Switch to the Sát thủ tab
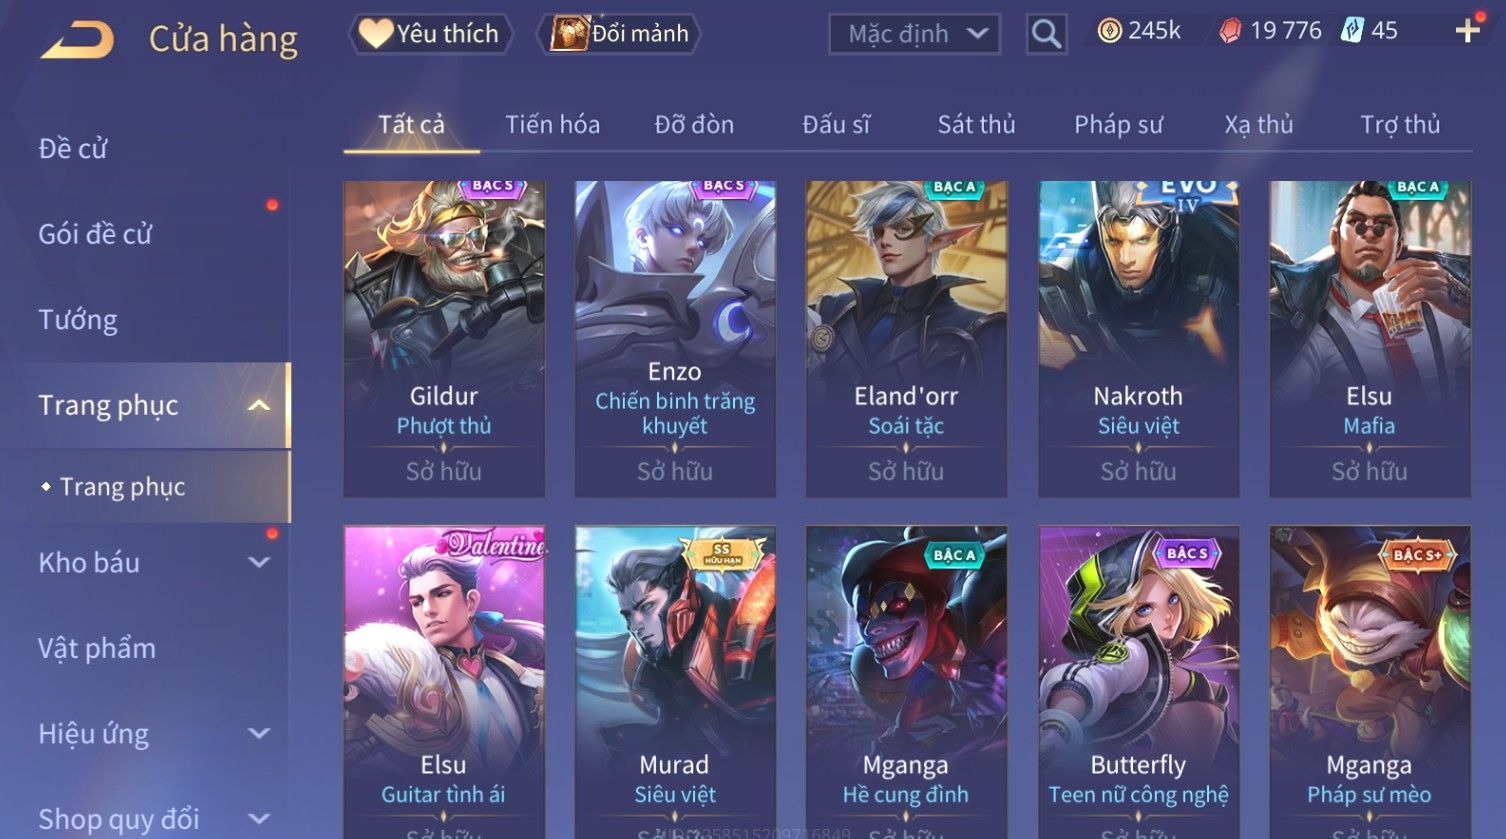 976,125
